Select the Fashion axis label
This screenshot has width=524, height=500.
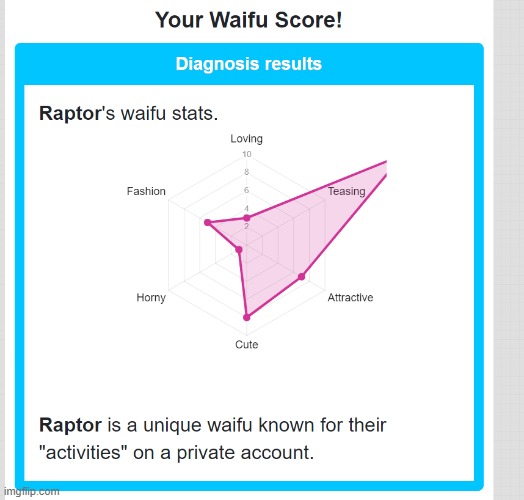[x=146, y=191]
